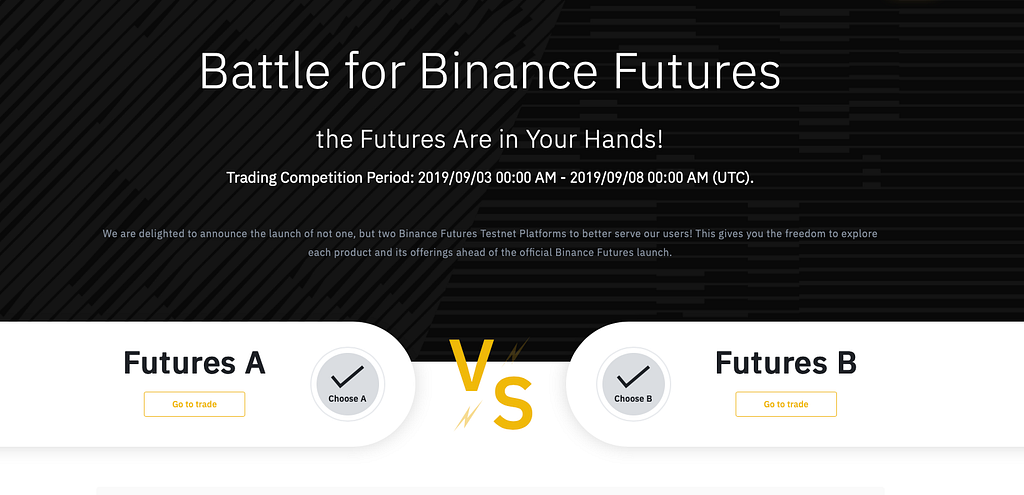Click the light gray section below cards
Screen dimensions: 1024x495
click(x=489, y=490)
